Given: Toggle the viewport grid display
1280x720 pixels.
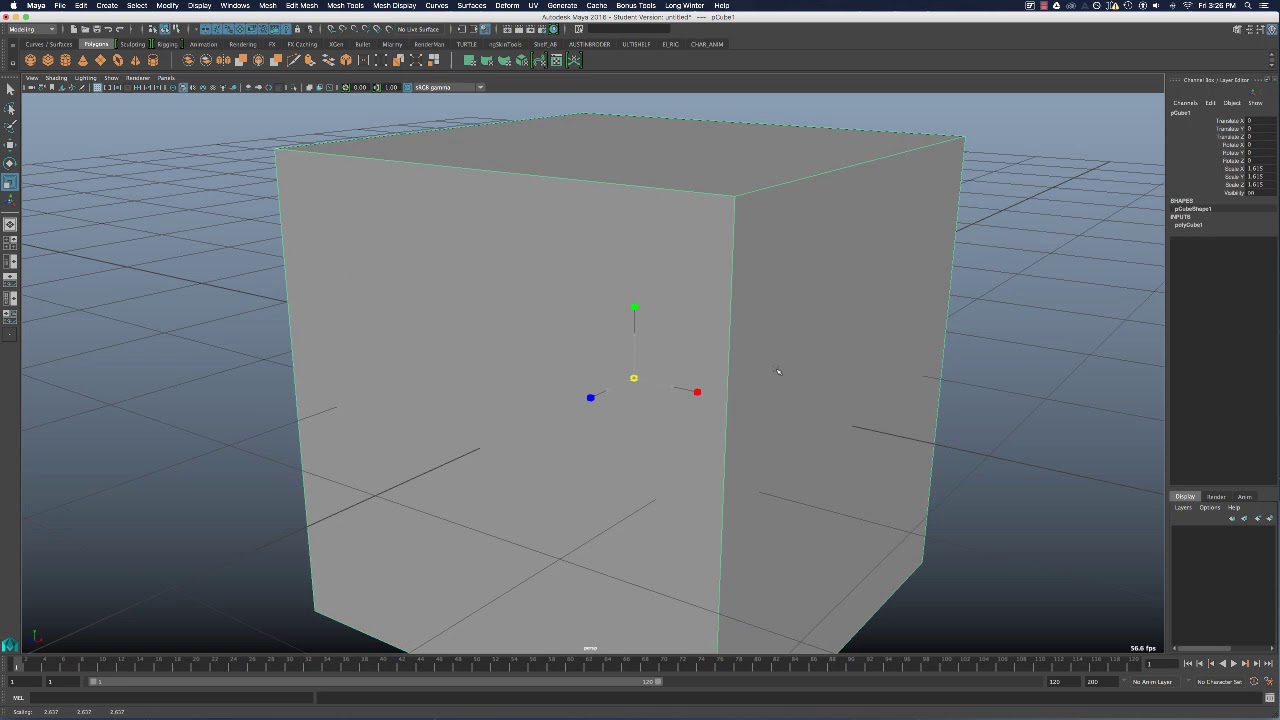Looking at the screenshot, I should (x=97, y=87).
